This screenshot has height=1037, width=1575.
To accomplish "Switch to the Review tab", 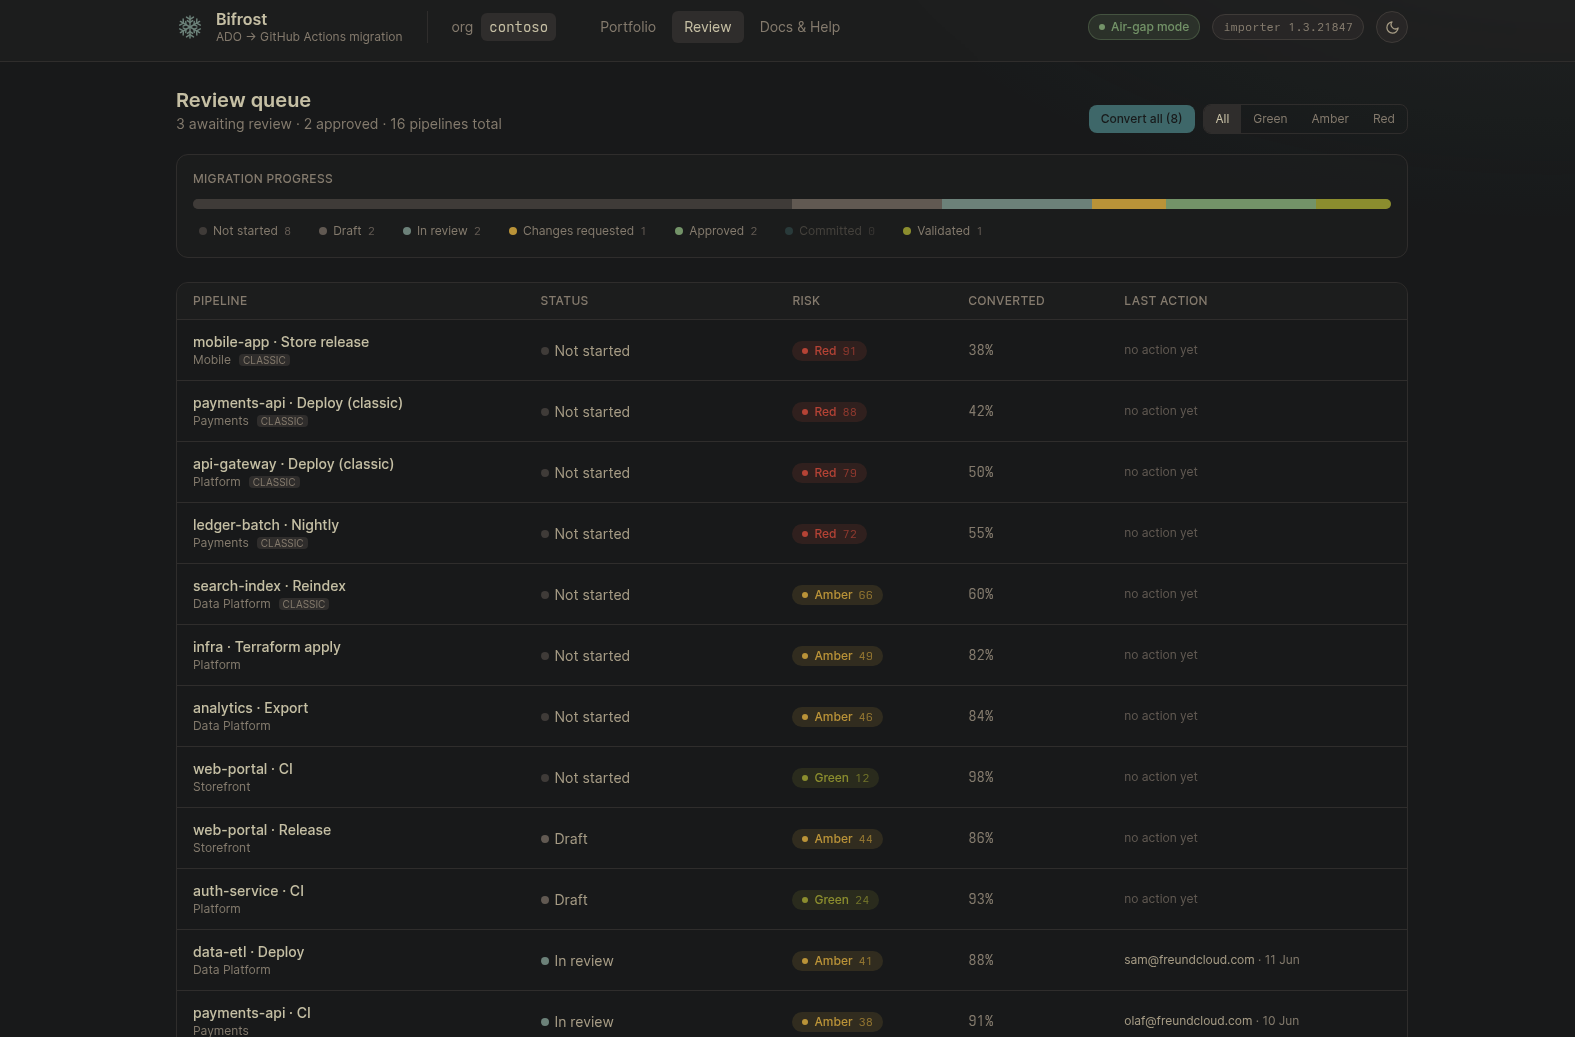I will click(x=707, y=27).
